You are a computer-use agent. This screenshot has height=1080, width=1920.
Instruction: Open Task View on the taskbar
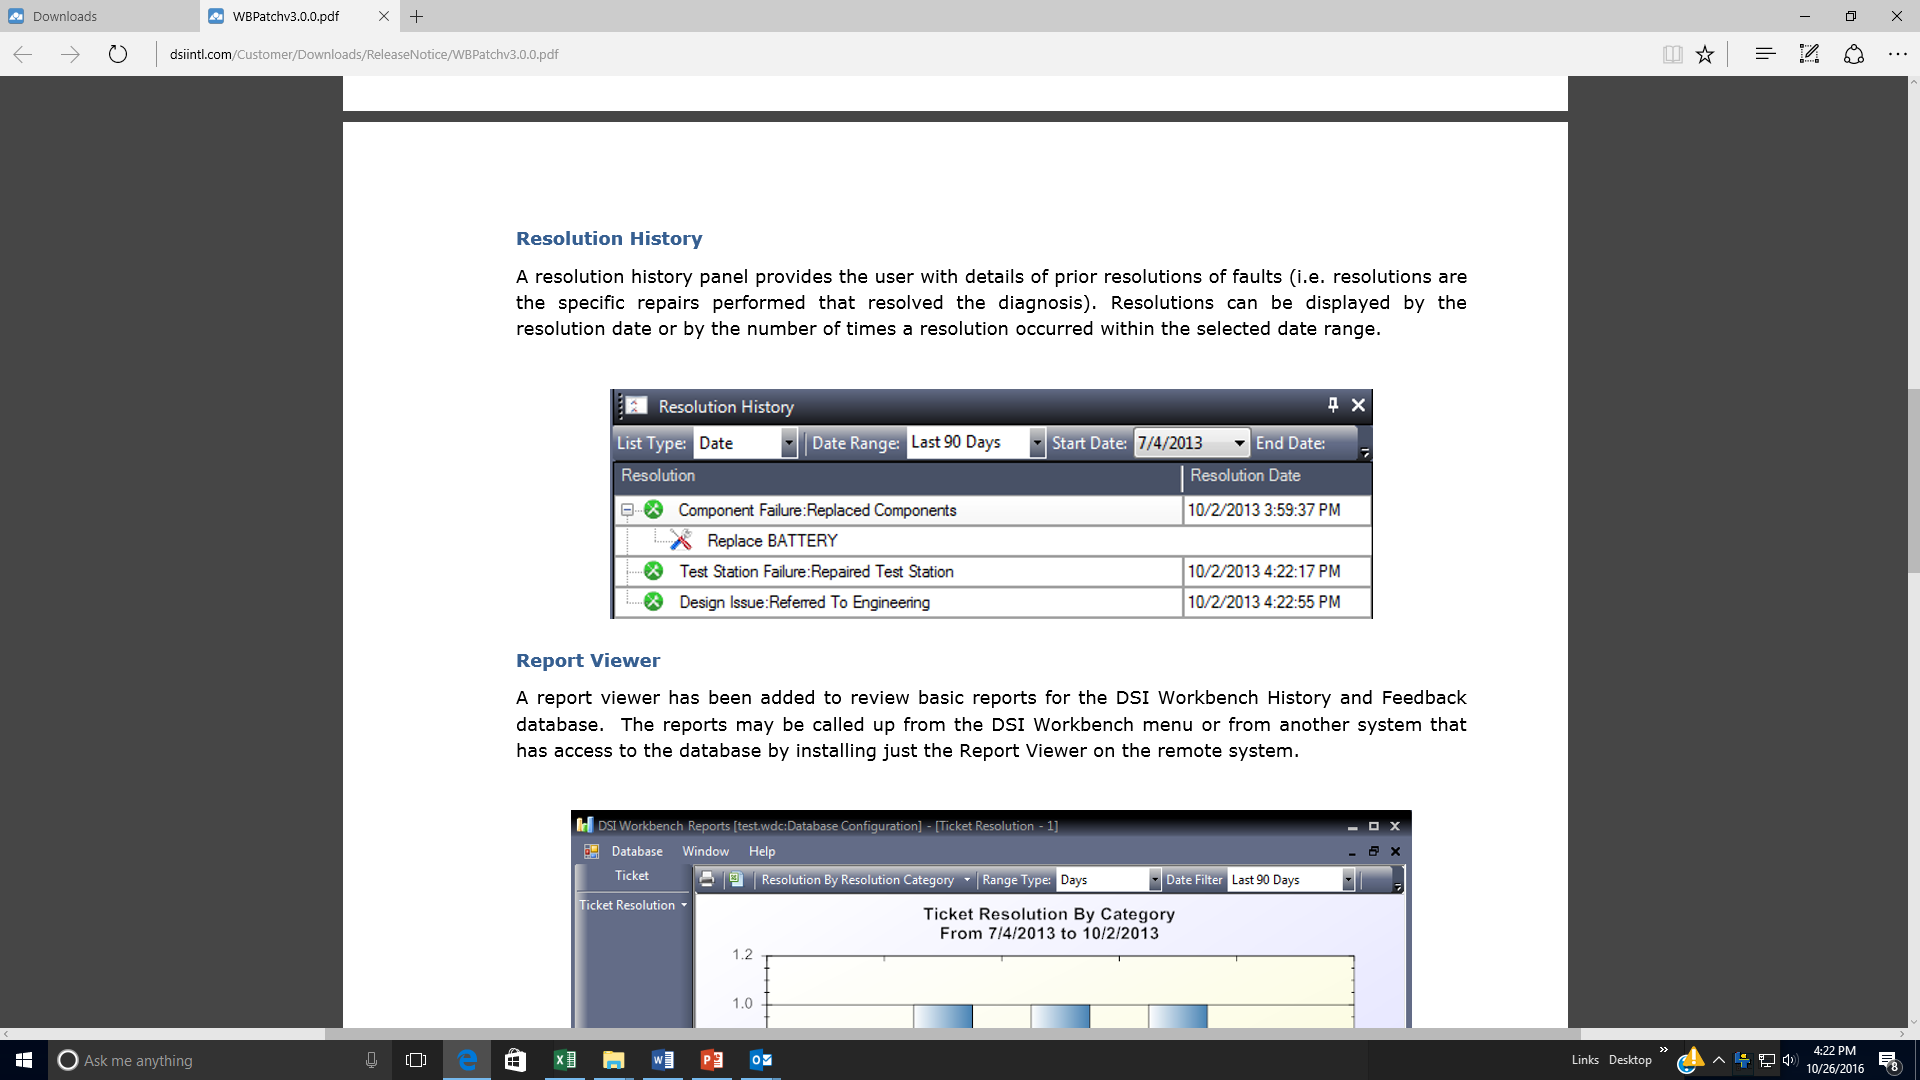(x=416, y=1060)
